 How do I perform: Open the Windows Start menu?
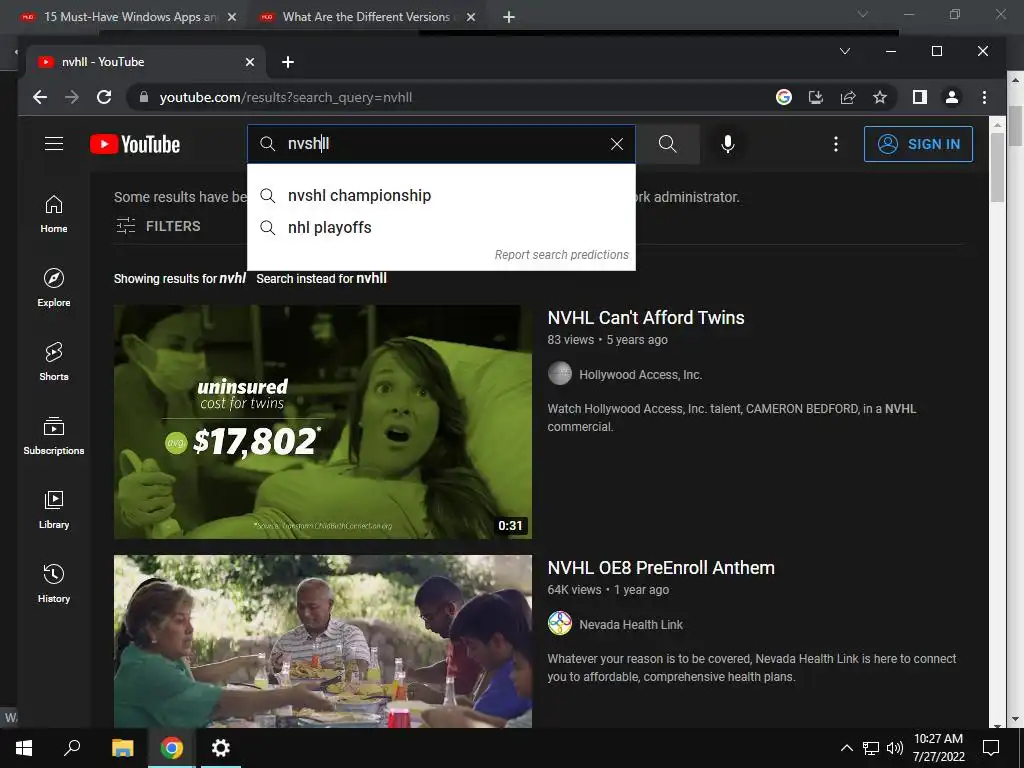[x=24, y=748]
